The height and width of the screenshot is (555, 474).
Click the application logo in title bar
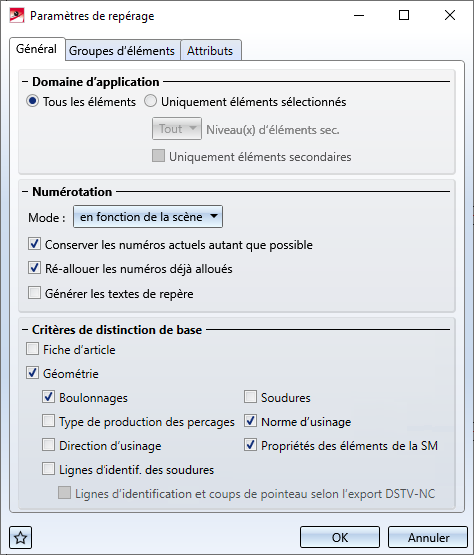point(17,16)
